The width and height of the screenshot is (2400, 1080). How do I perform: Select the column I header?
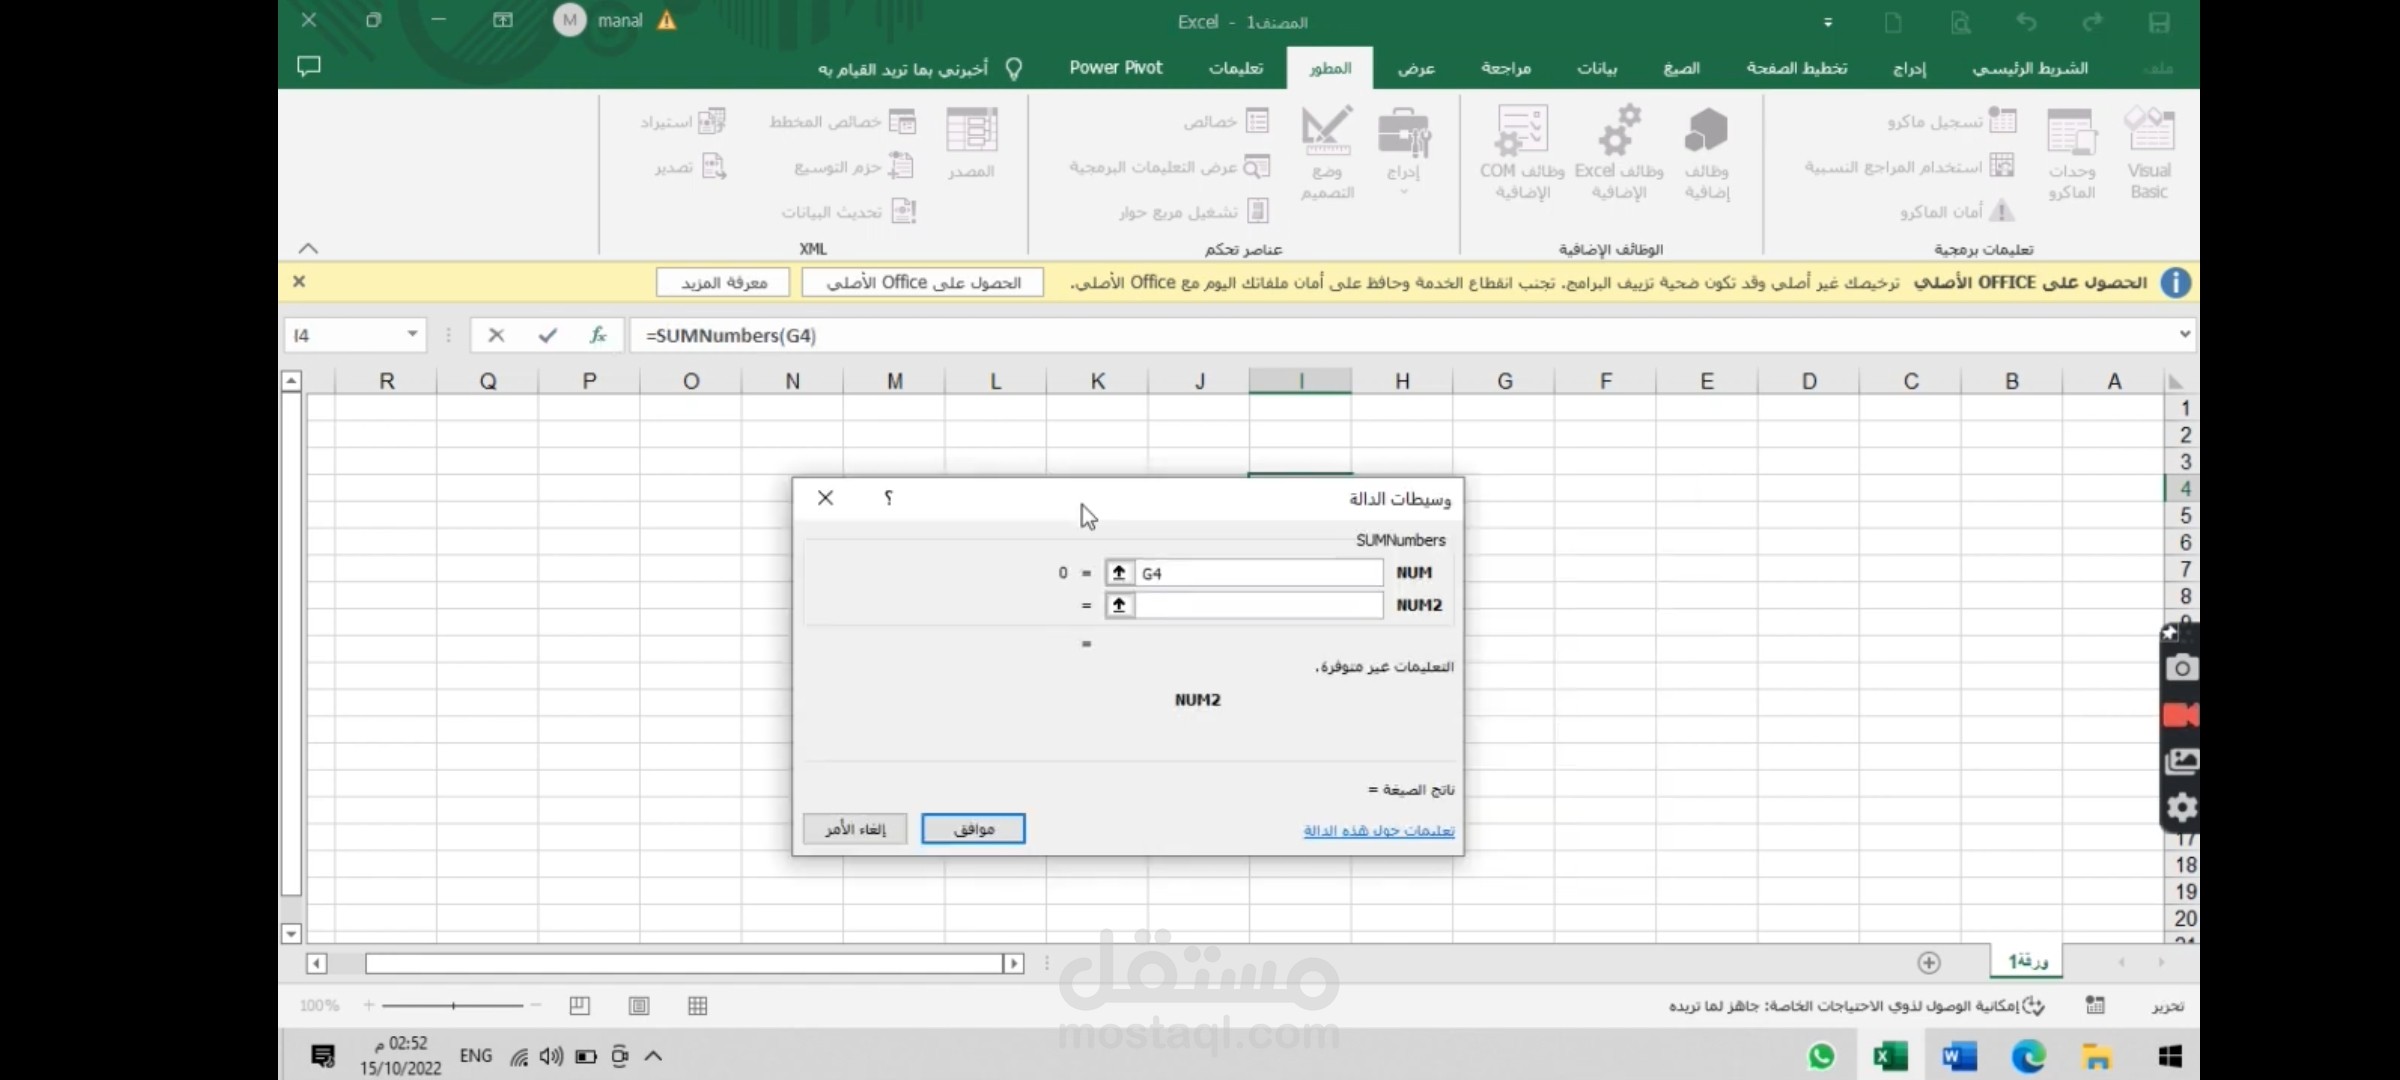tap(1300, 381)
